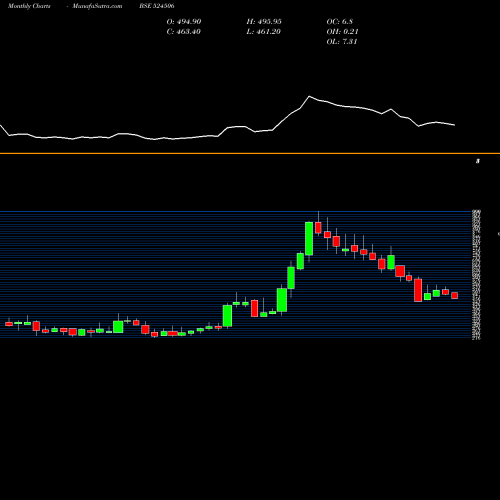Click the peak of the white line chart
The image size is (500, 500).
pyautogui.click(x=309, y=97)
